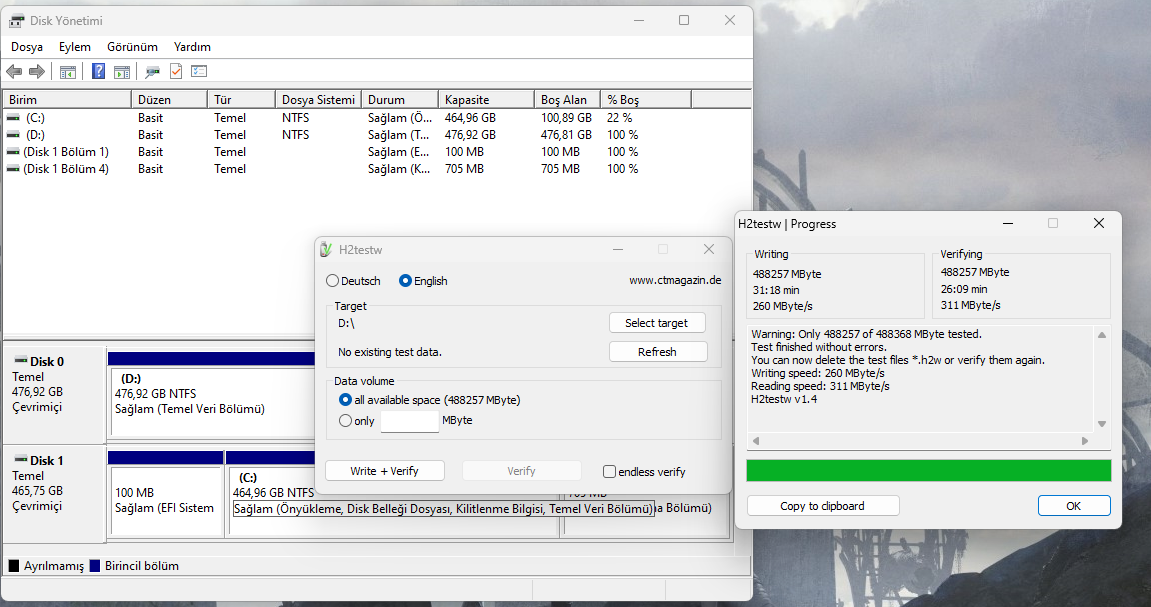Open the Görünüm menu
1151x607 pixels.
[x=132, y=46]
